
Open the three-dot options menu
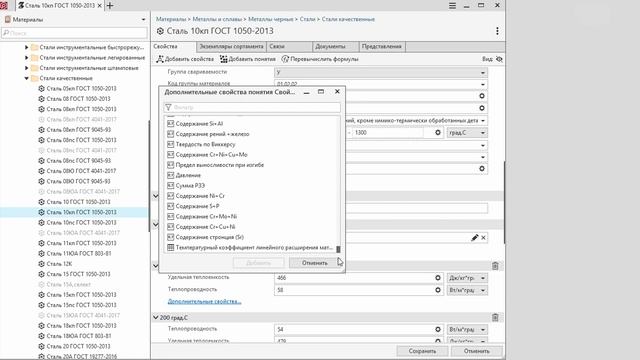tap(497, 31)
